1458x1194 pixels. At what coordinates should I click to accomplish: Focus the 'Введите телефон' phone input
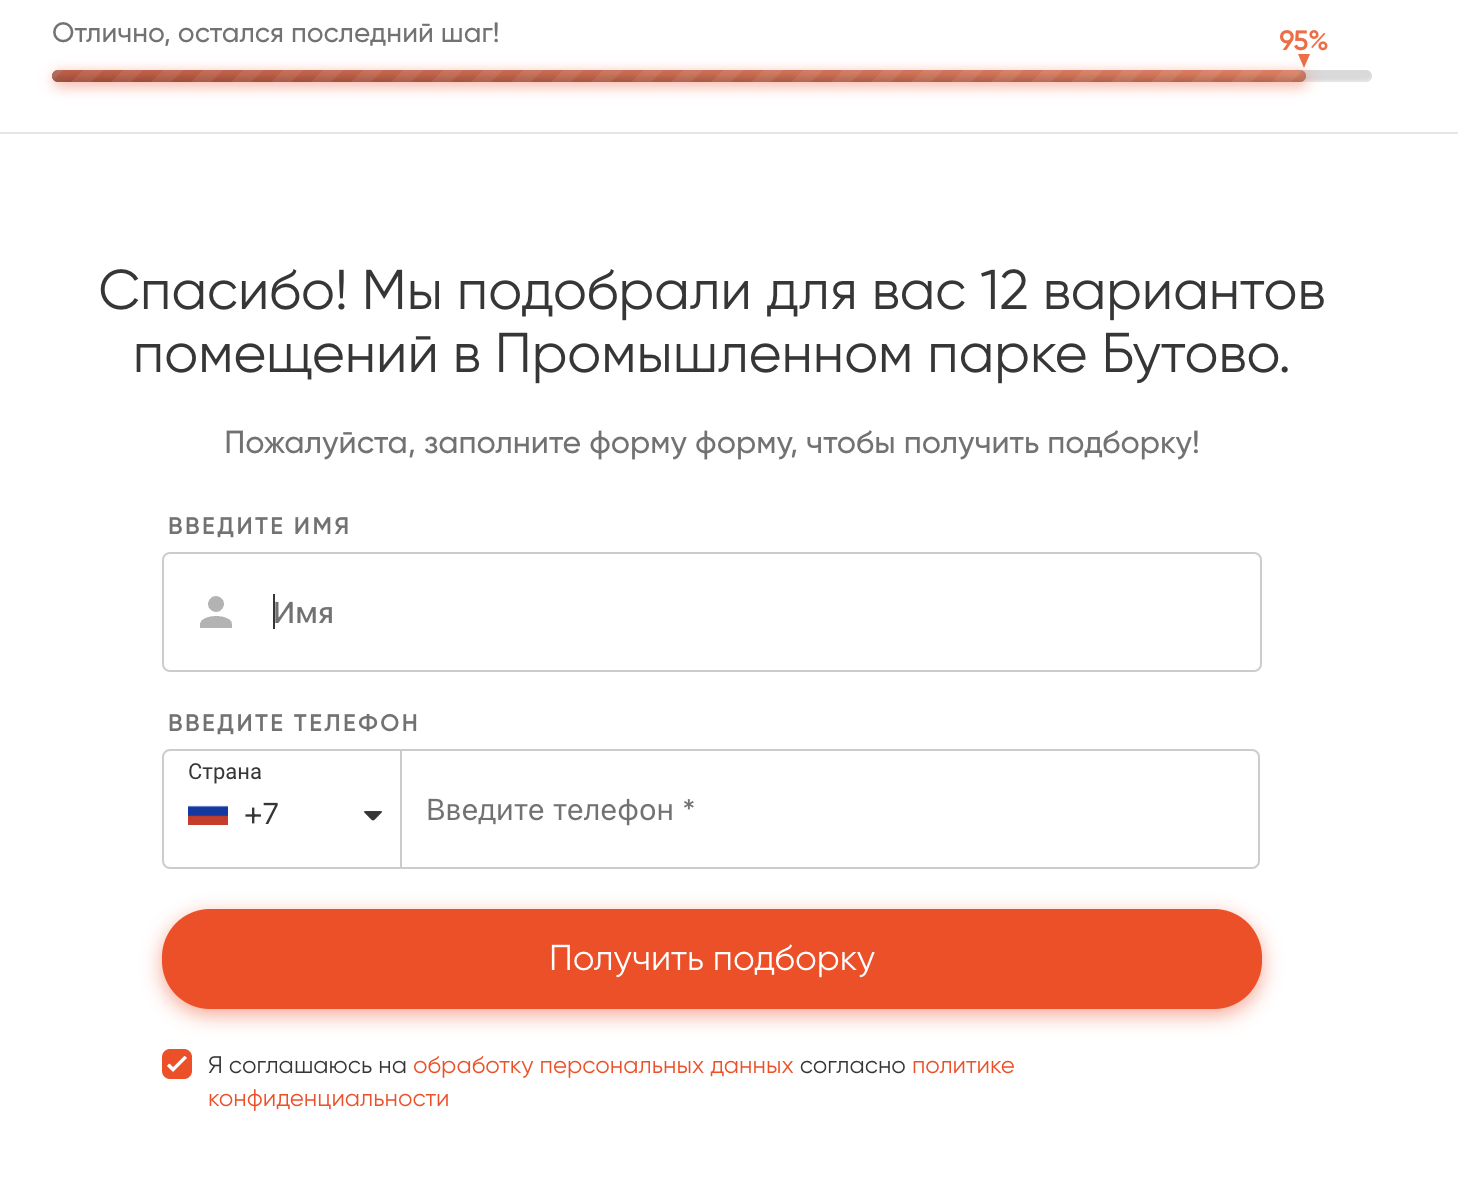point(828,809)
